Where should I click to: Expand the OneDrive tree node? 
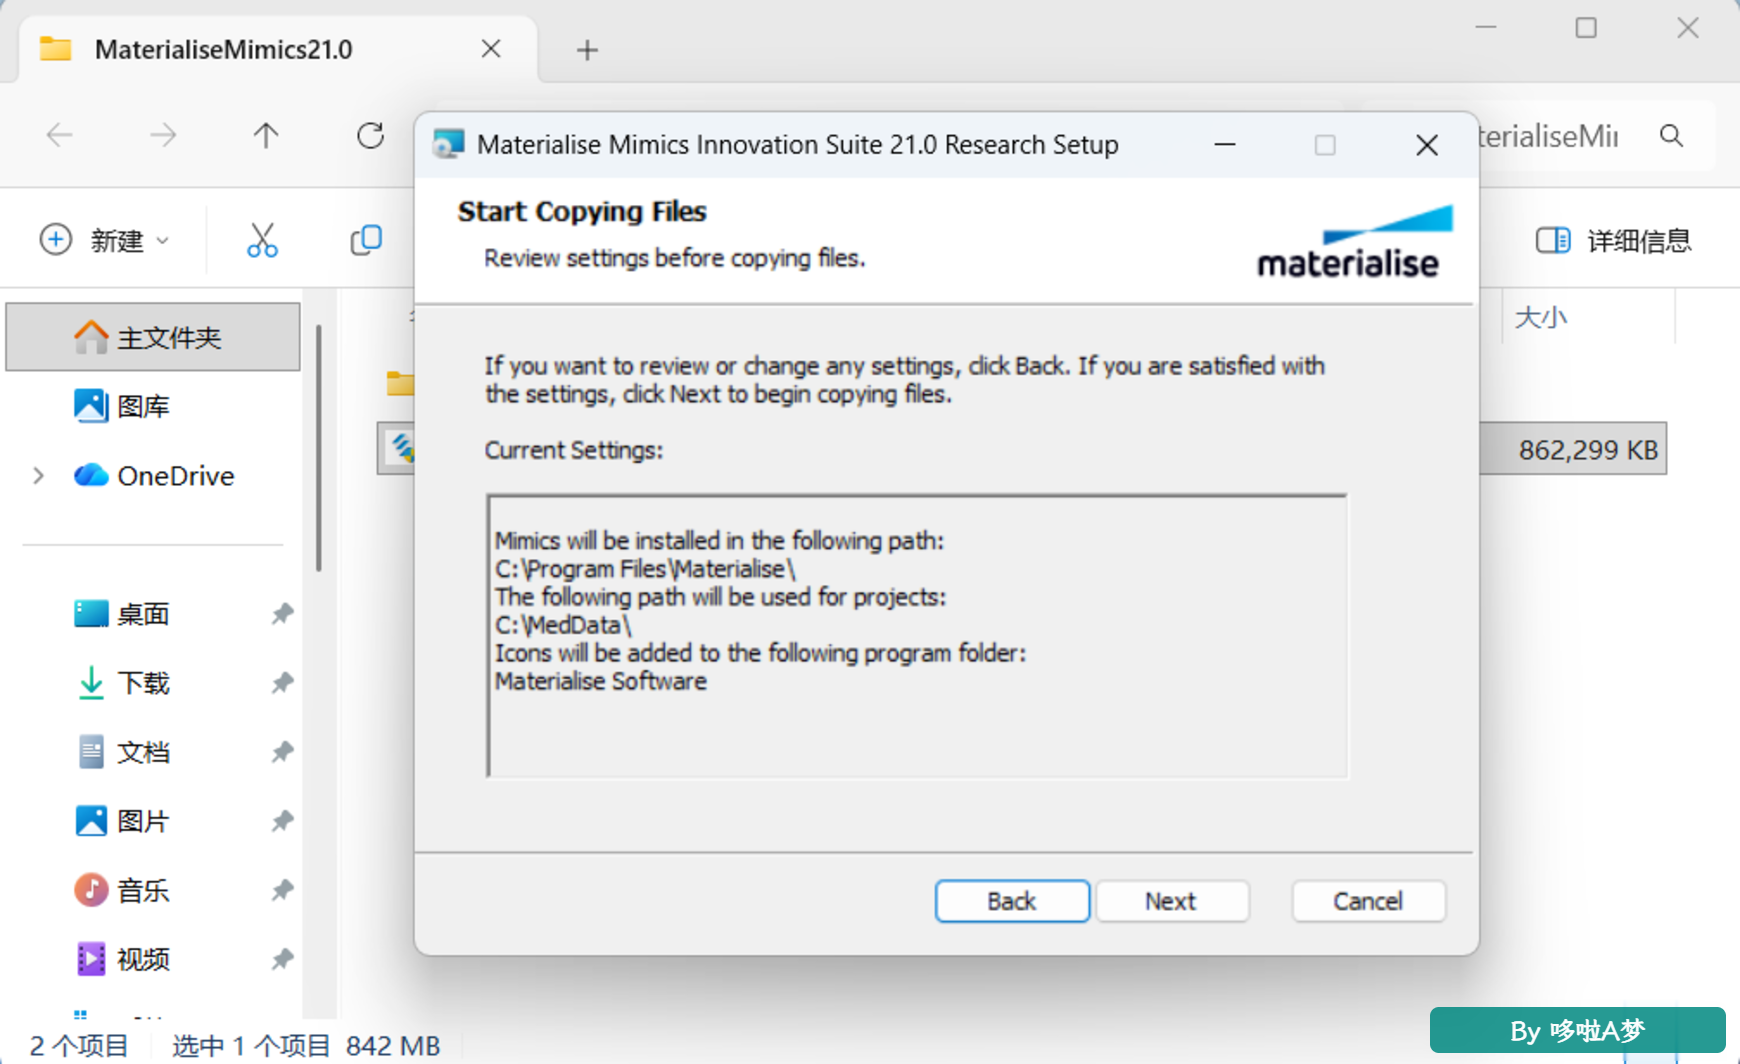click(38, 476)
